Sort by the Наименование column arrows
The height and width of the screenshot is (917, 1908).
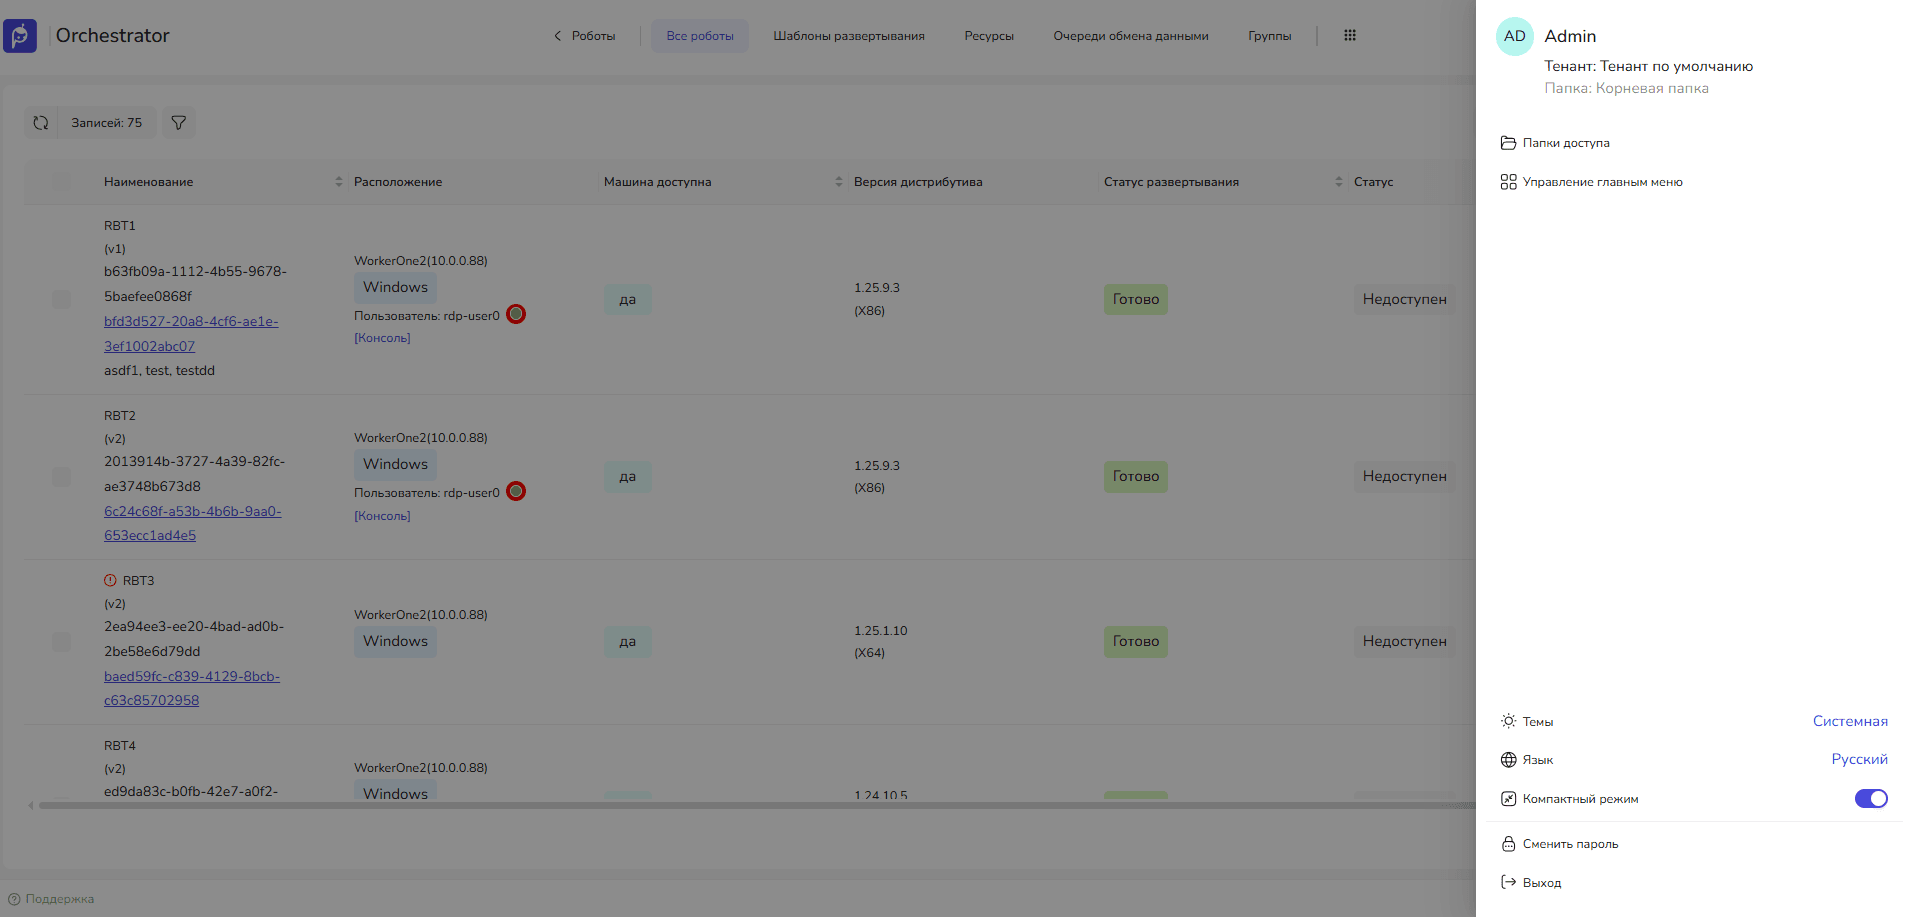338,182
